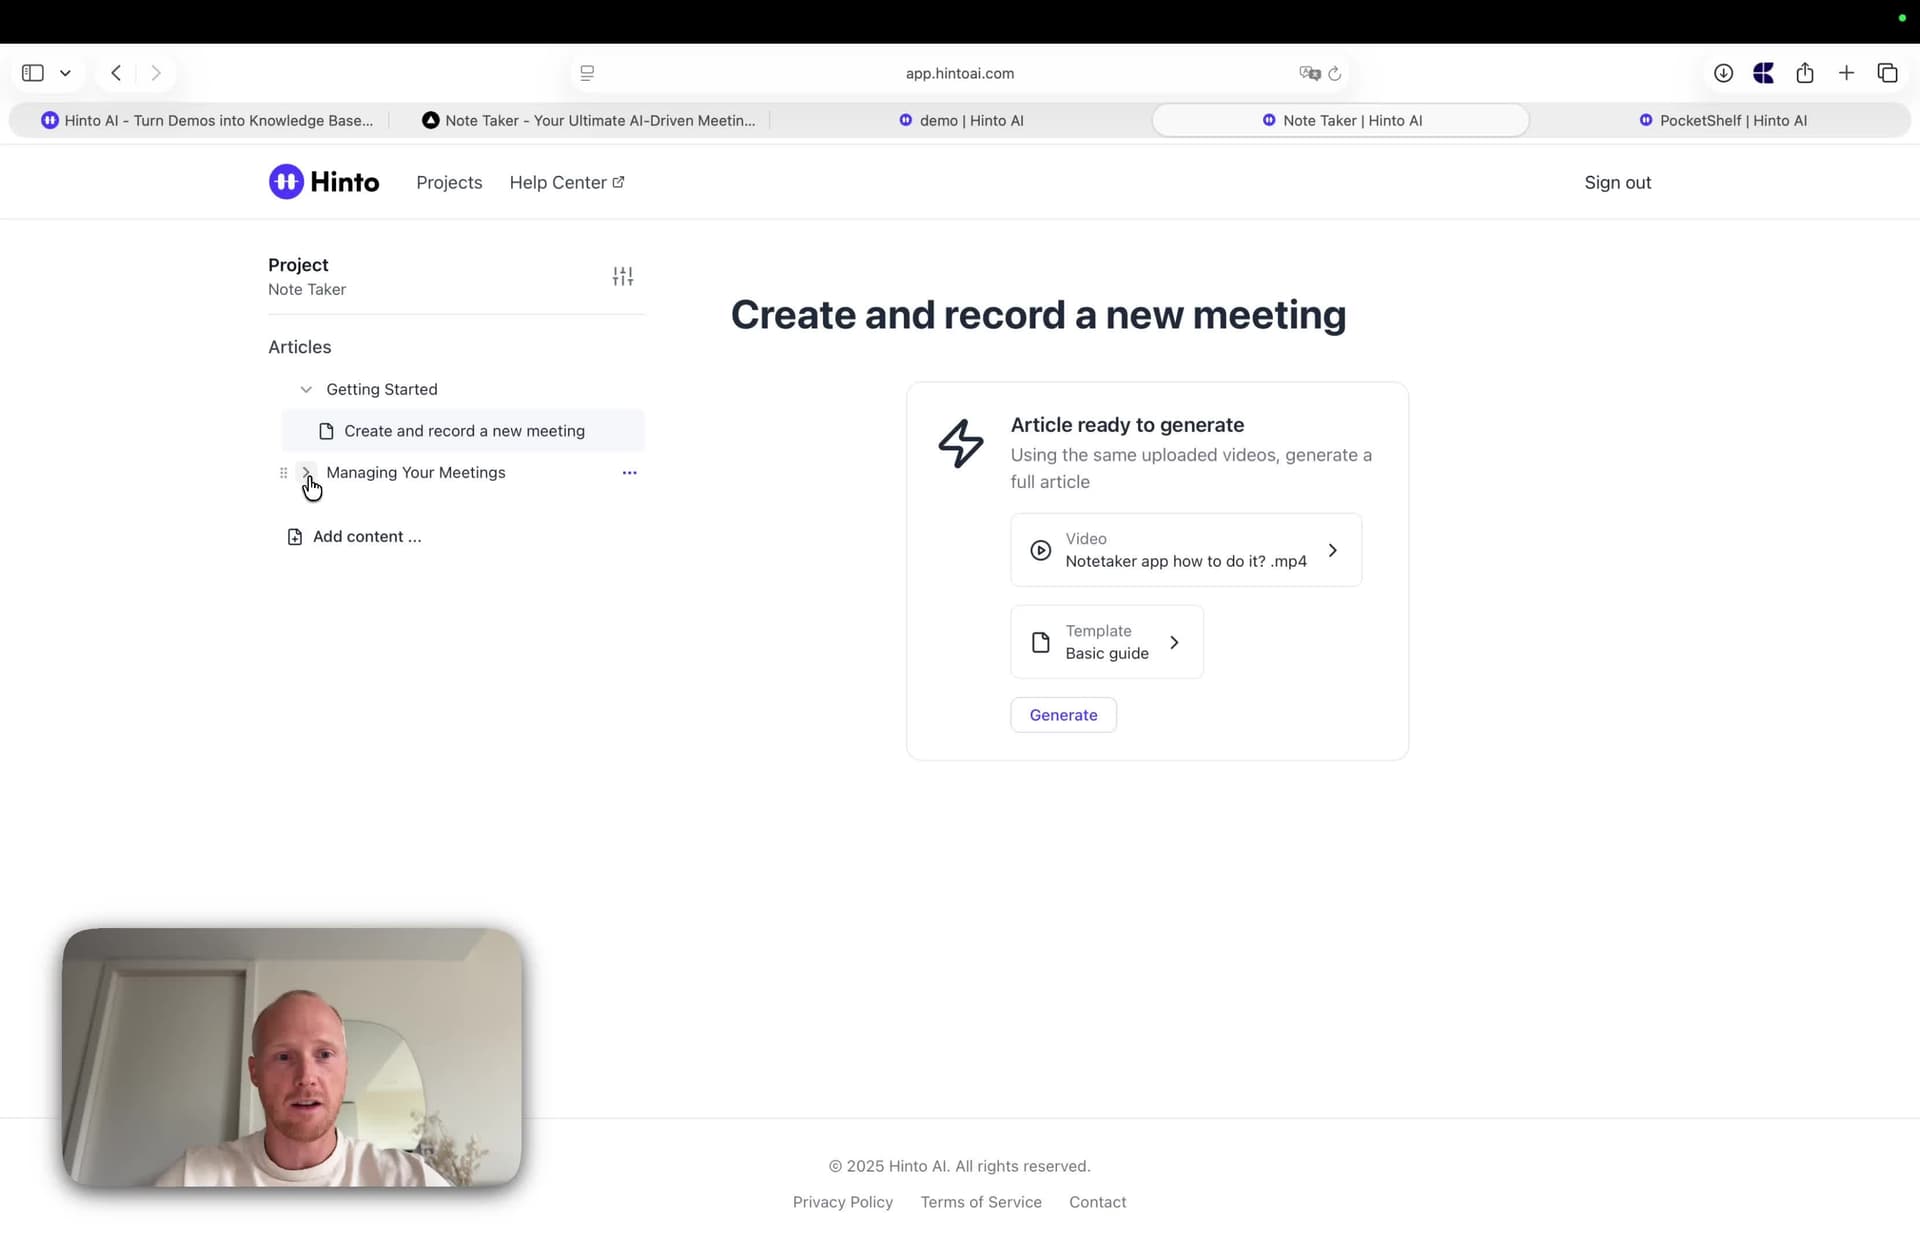Open the Help Center link
Viewport: 1920px width, 1249px height.
pos(566,182)
